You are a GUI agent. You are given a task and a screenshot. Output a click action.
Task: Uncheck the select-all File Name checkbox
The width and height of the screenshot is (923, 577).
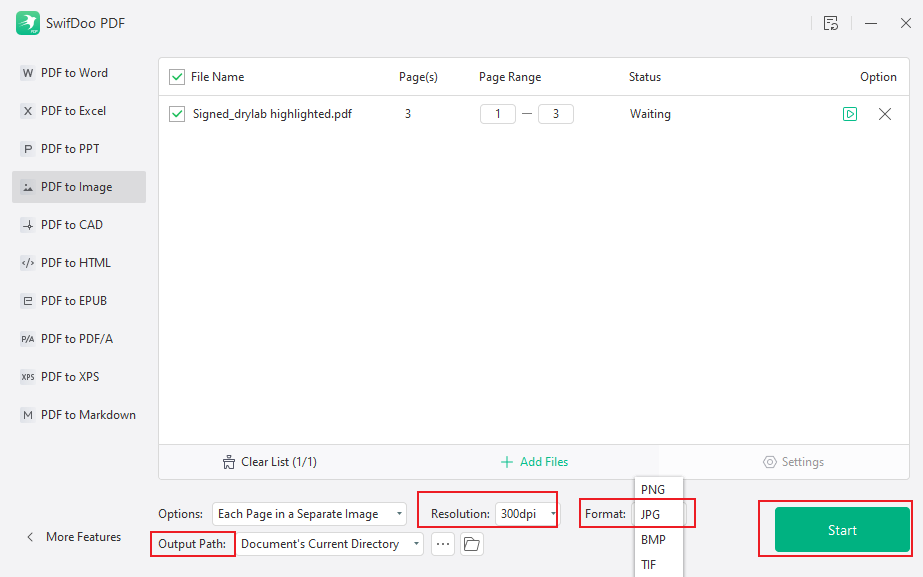pos(176,76)
